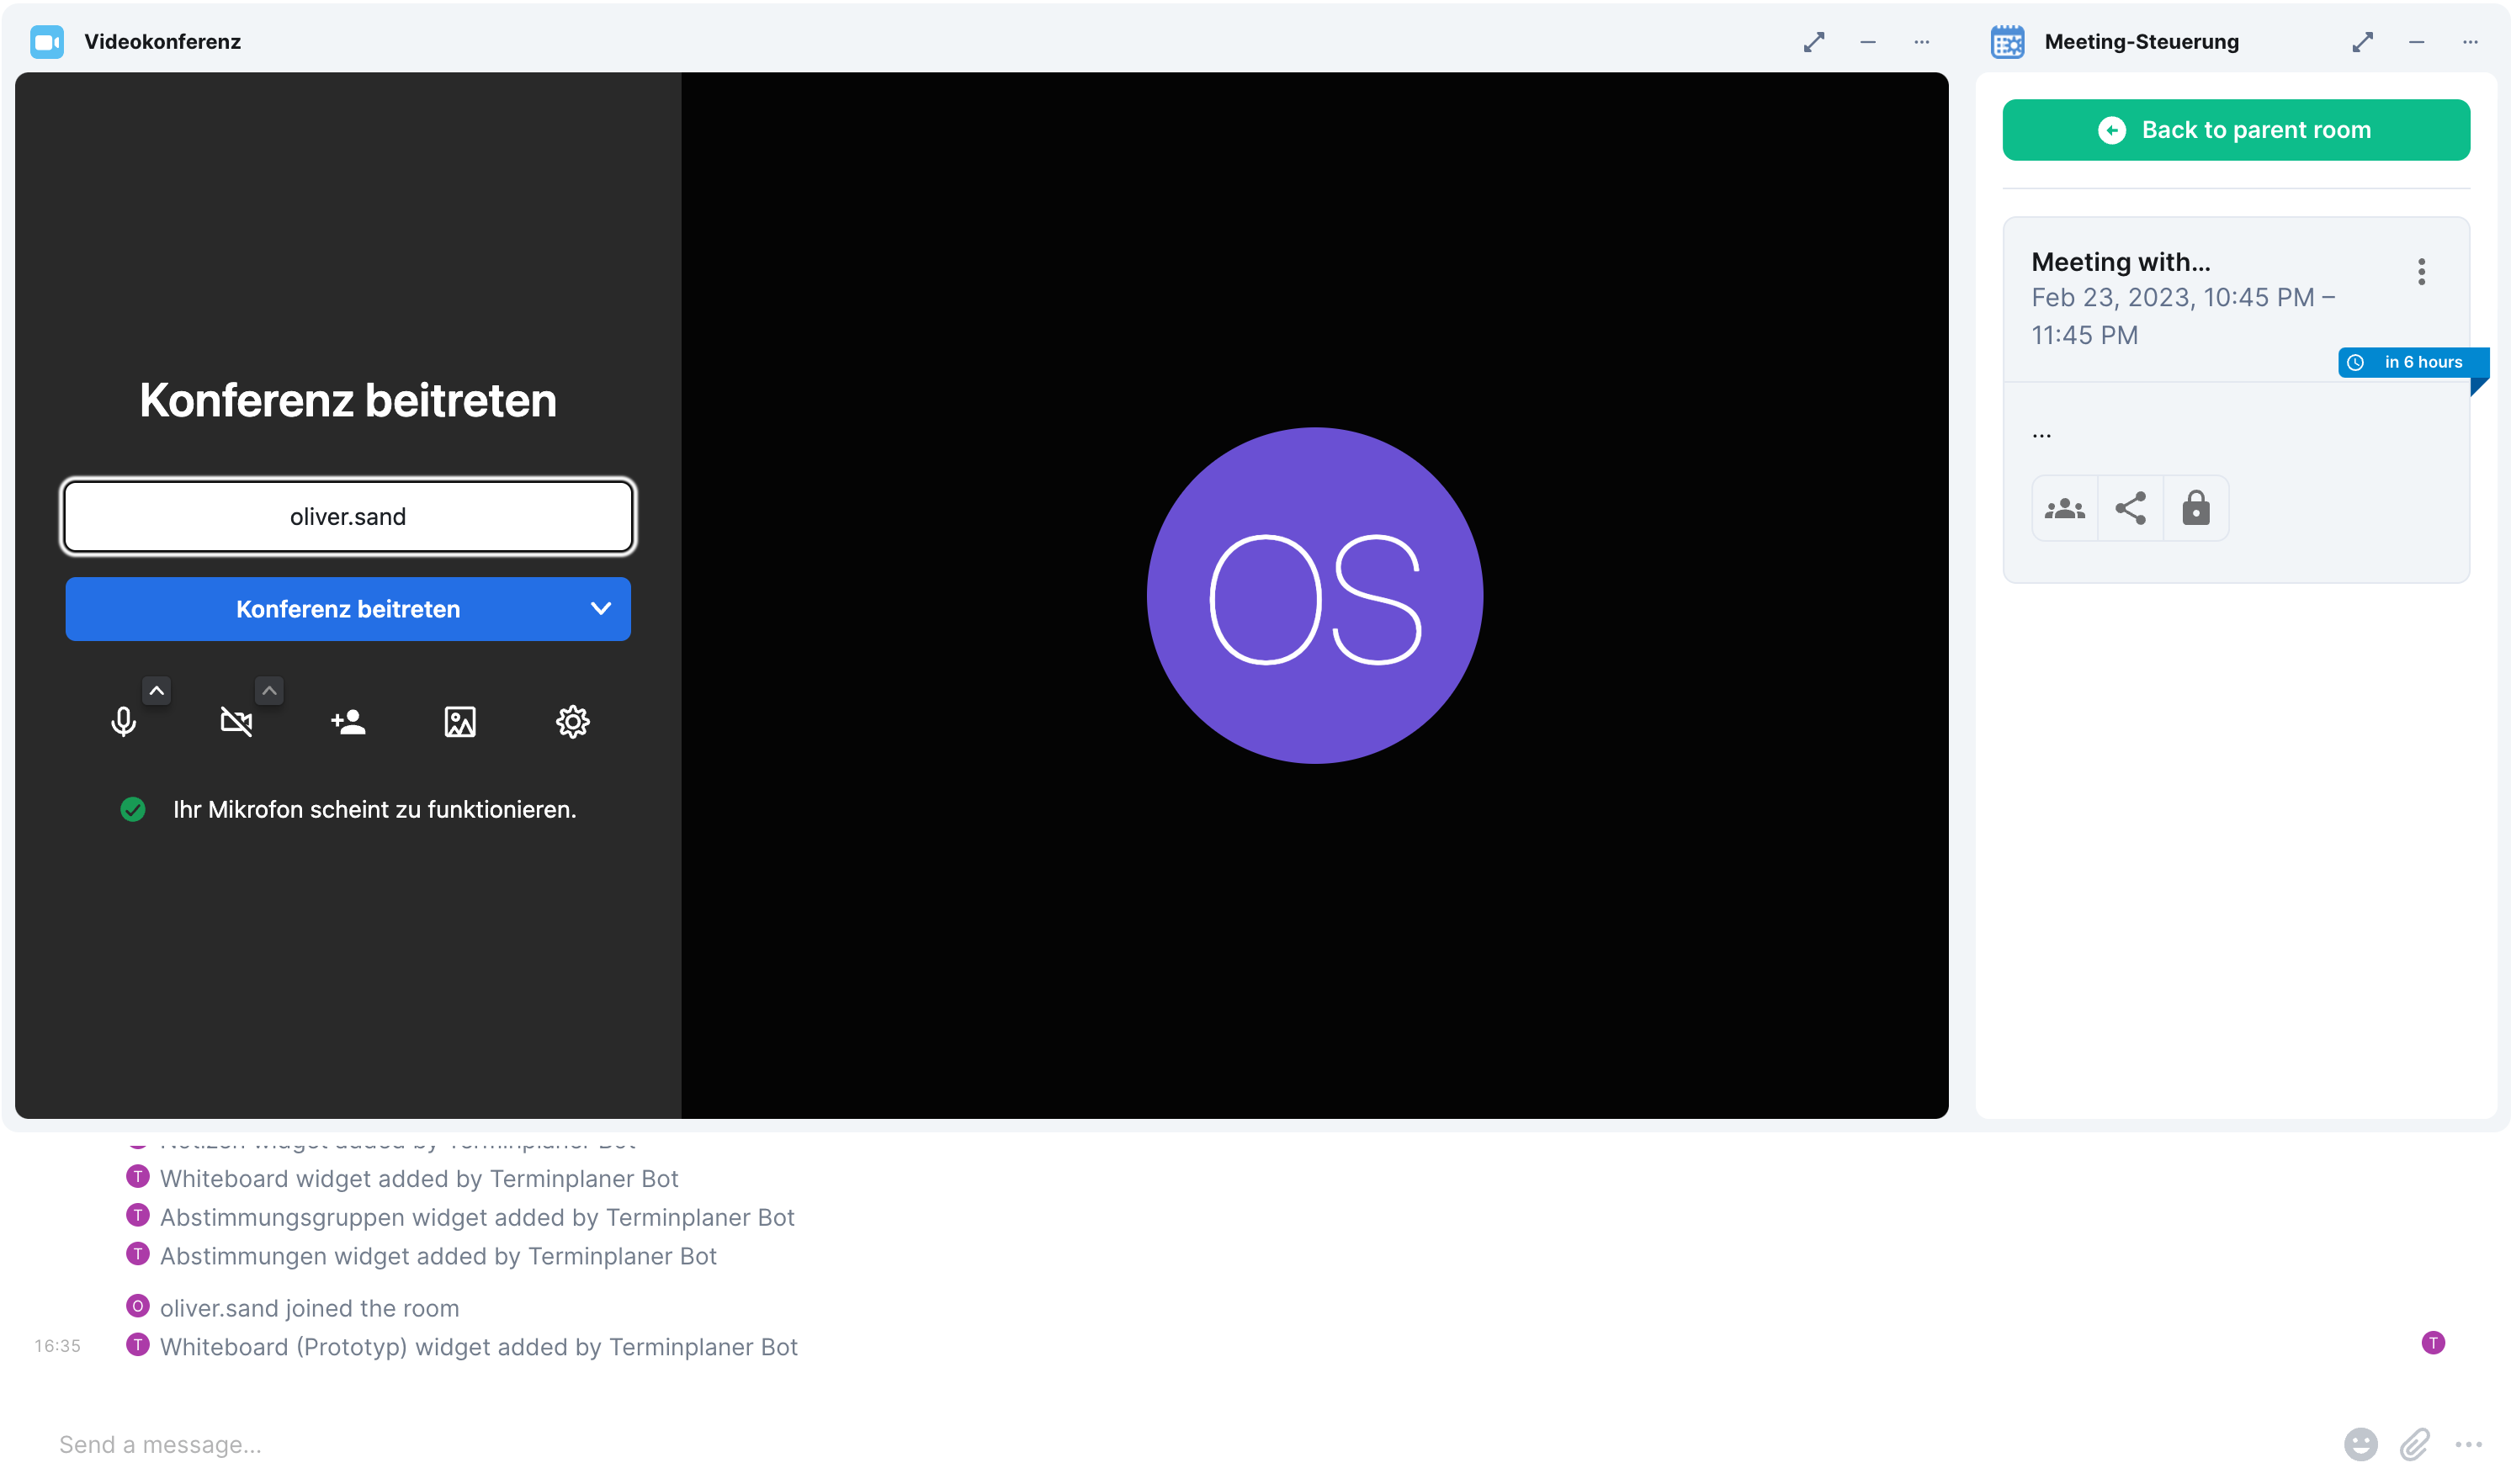Go back to parent room

point(2235,130)
